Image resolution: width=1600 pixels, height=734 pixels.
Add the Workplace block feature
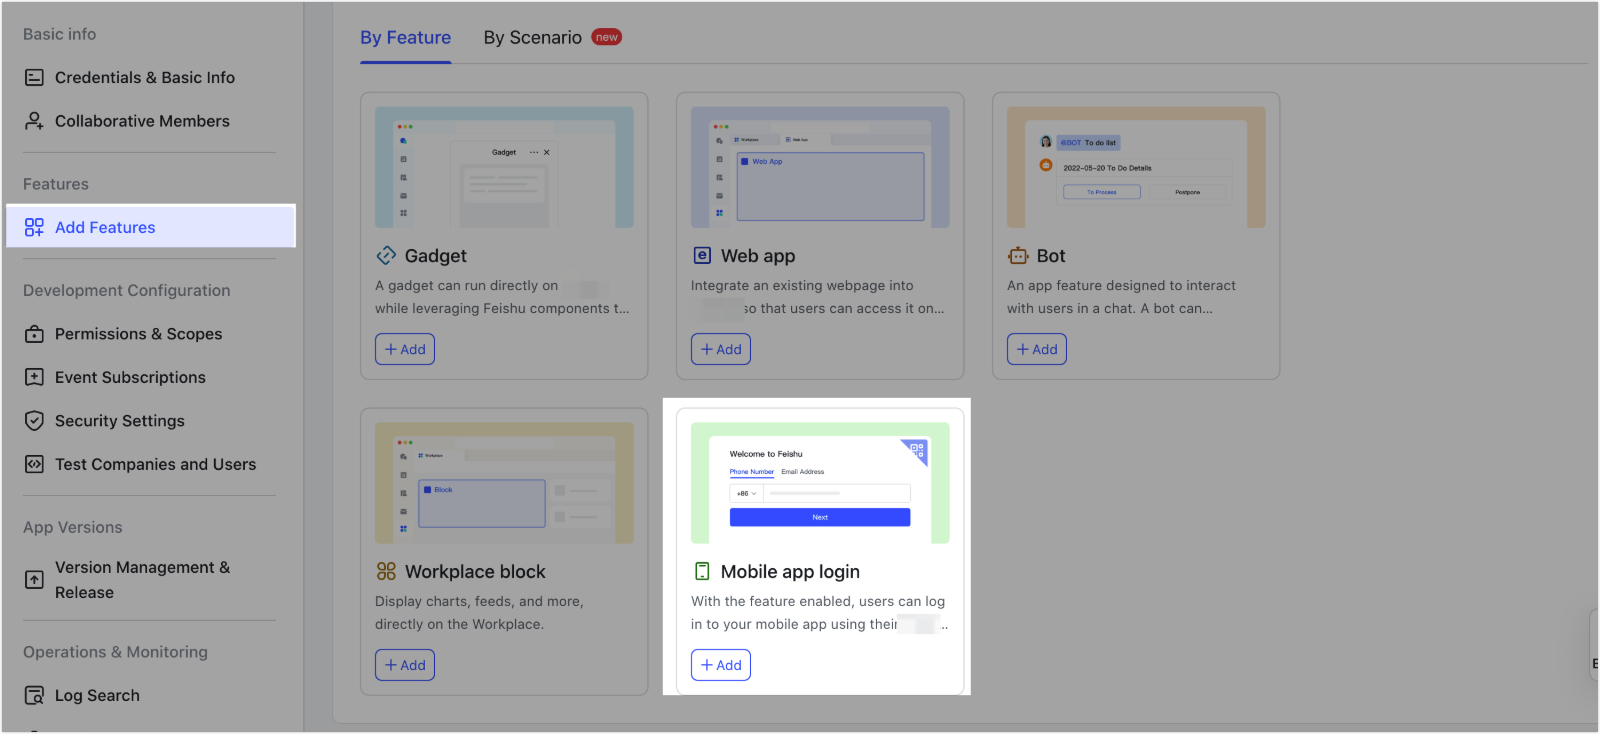click(405, 665)
